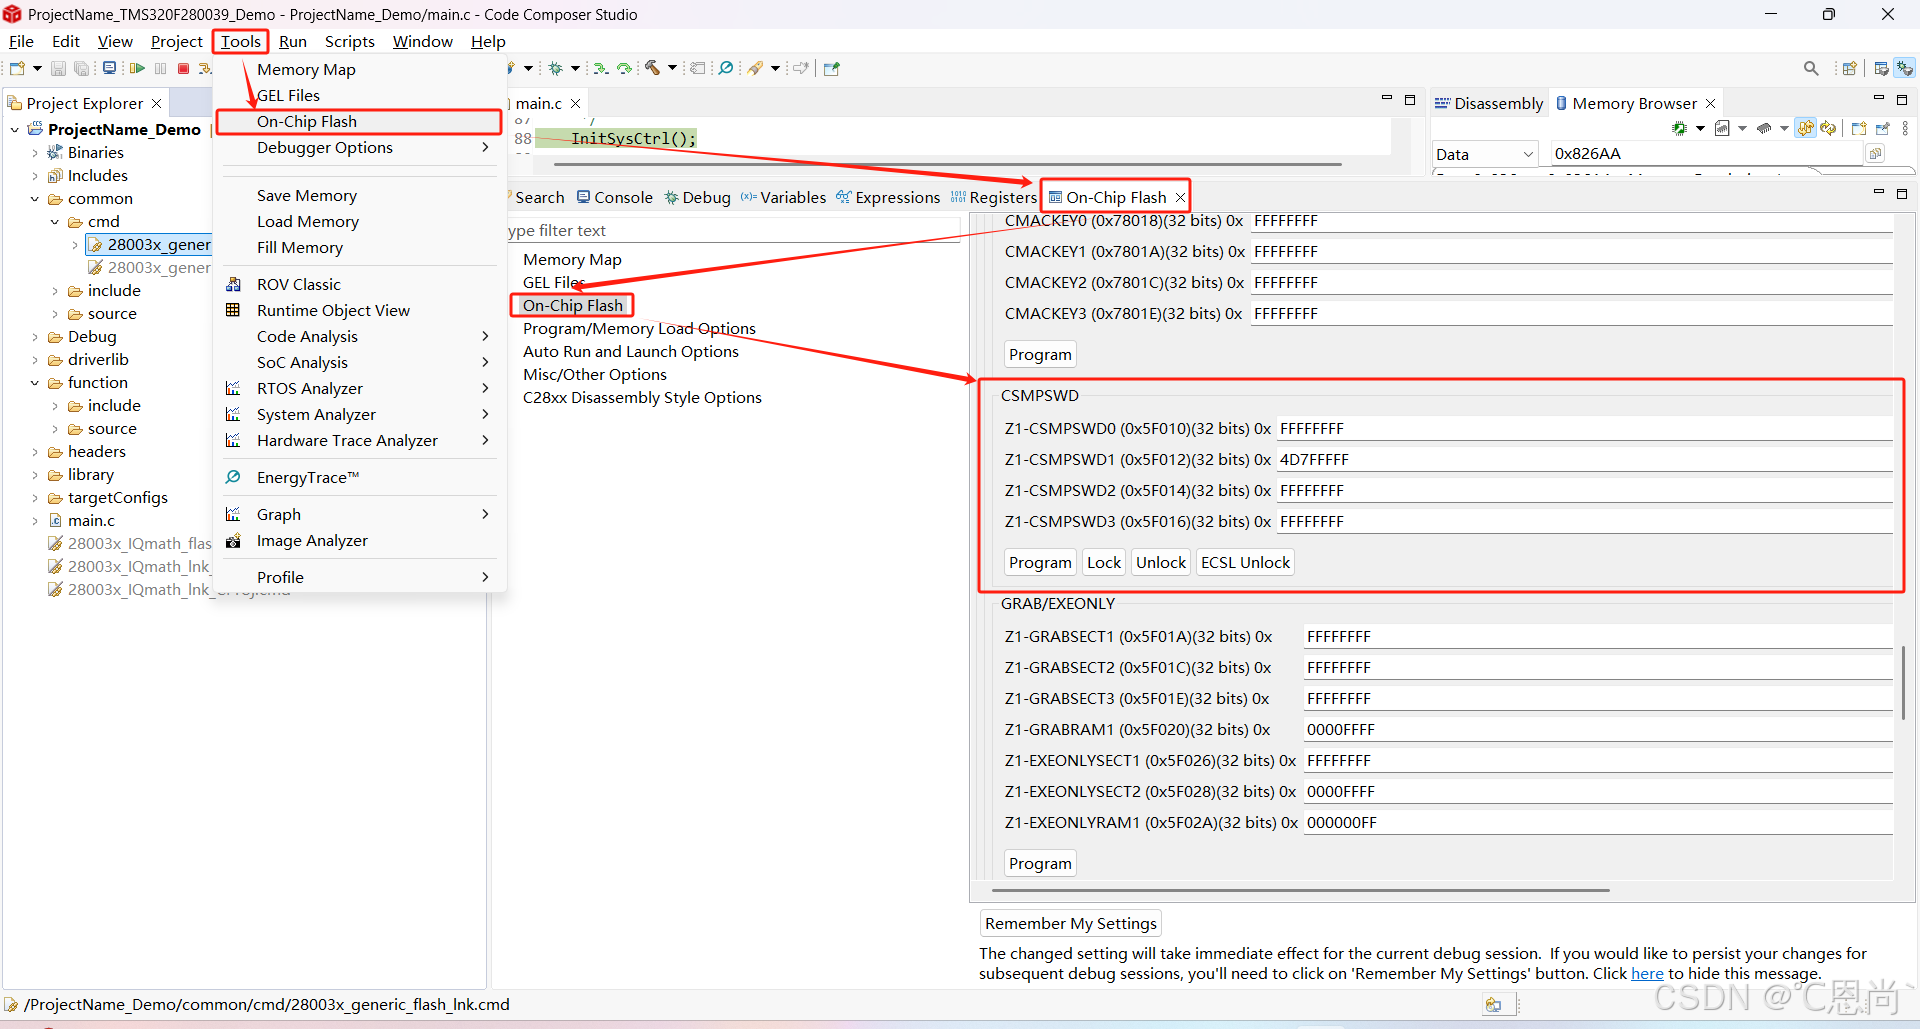Image resolution: width=1920 pixels, height=1029 pixels.
Task: Maximize the On-Chip Flash view panel
Action: tap(1902, 193)
